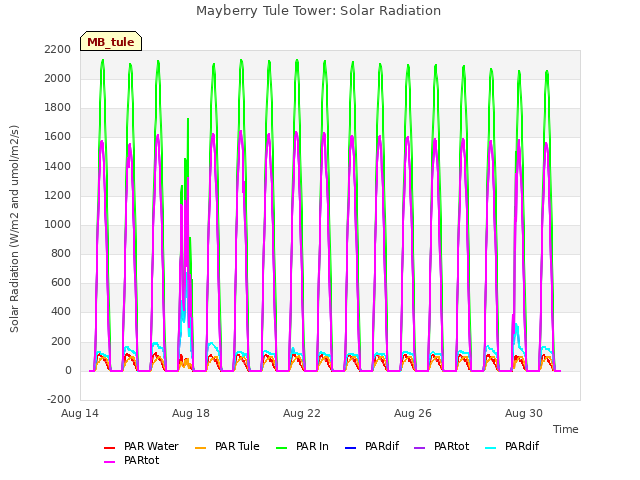Click the MB_tule annotation box
Screen dimensions: 640x480
coord(111,41)
